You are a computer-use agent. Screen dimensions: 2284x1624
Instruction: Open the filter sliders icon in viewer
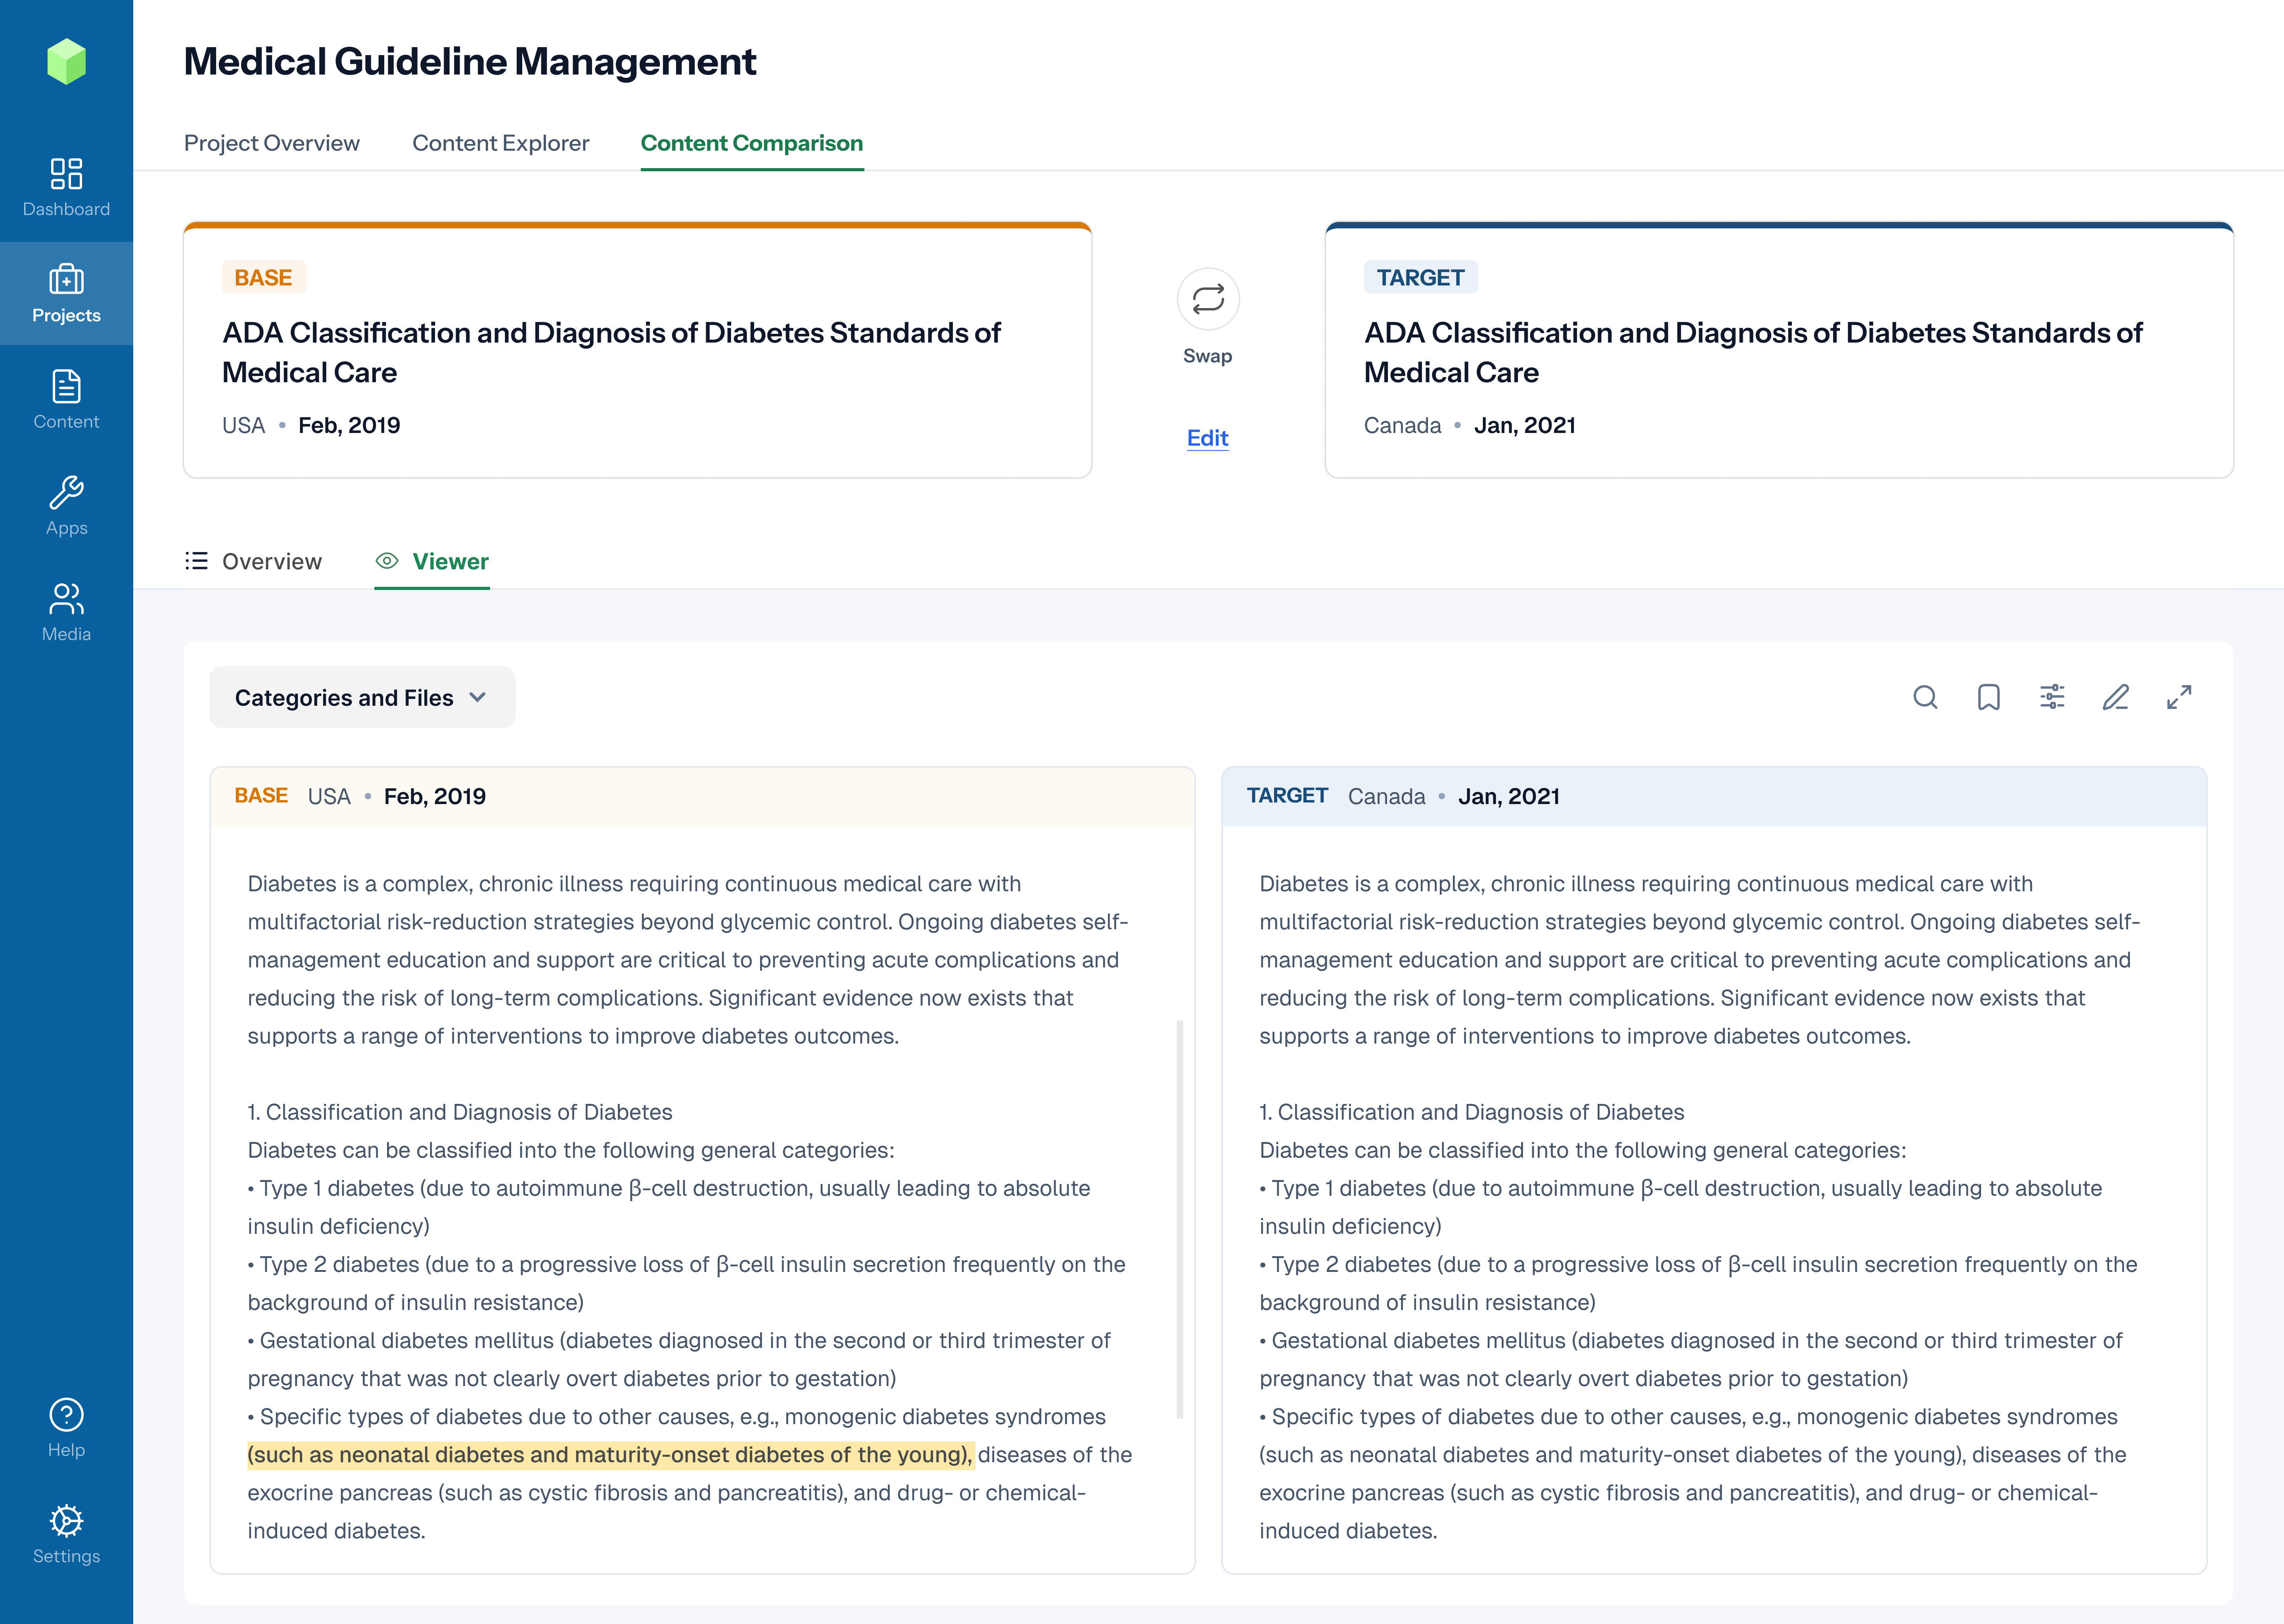point(2052,697)
